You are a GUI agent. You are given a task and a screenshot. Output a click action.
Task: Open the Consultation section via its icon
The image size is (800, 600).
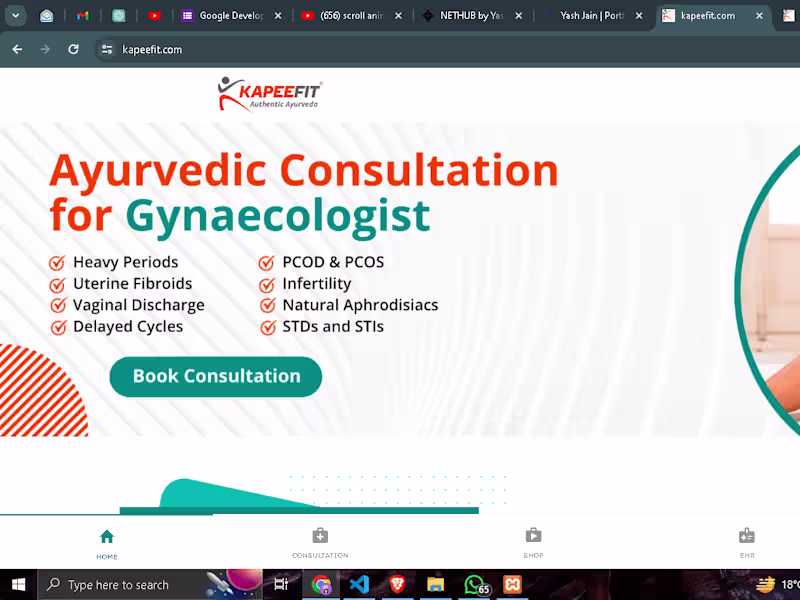click(x=320, y=535)
